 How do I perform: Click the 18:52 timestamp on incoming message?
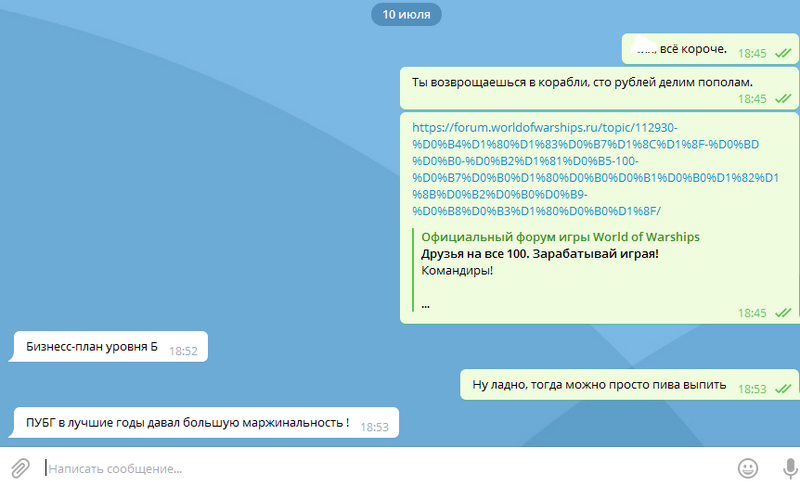point(183,351)
